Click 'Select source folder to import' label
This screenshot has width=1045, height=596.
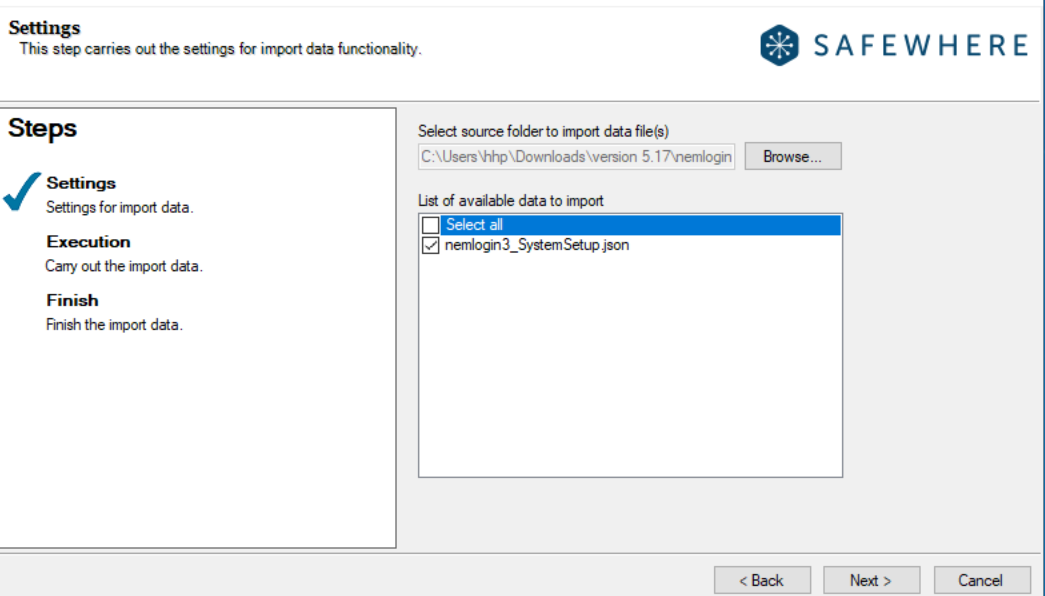pyautogui.click(x=543, y=131)
